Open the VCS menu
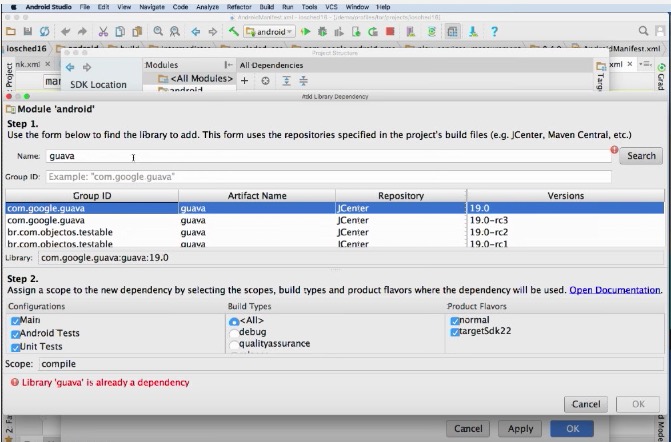This screenshot has height=442, width=671. click(x=331, y=7)
